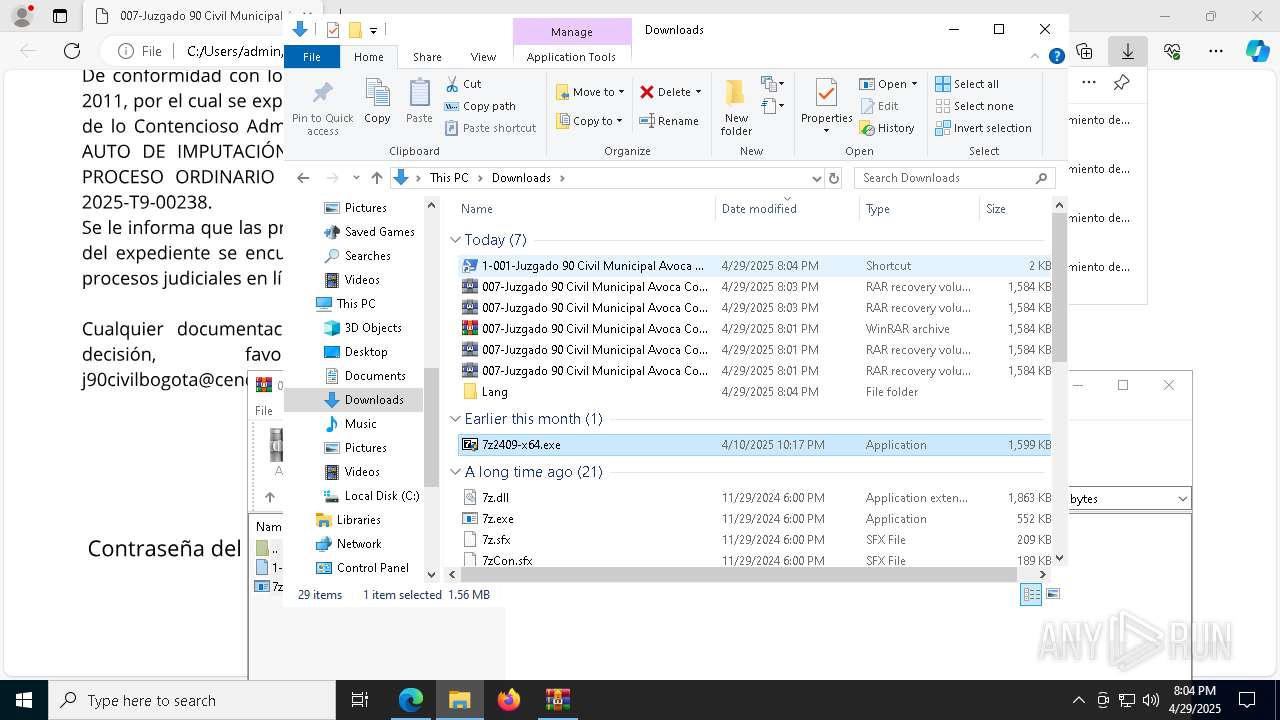This screenshot has width=1280, height=720.
Task: Click Invert selection in ribbon
Action: [x=983, y=128]
